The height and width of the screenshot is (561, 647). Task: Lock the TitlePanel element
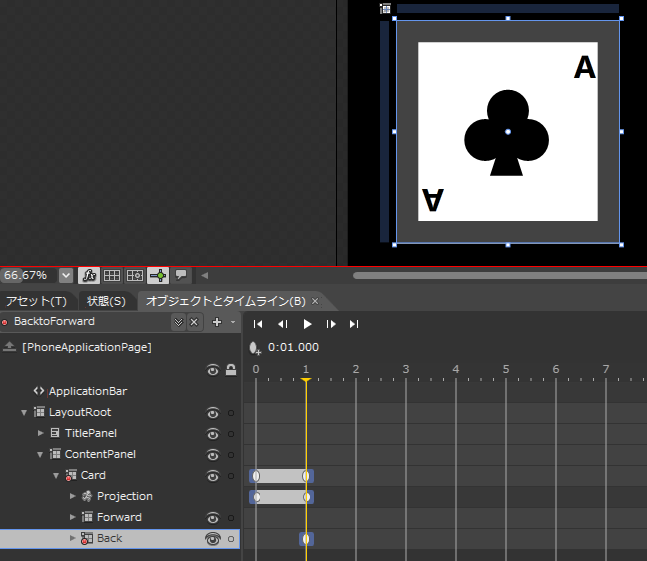pos(231,434)
